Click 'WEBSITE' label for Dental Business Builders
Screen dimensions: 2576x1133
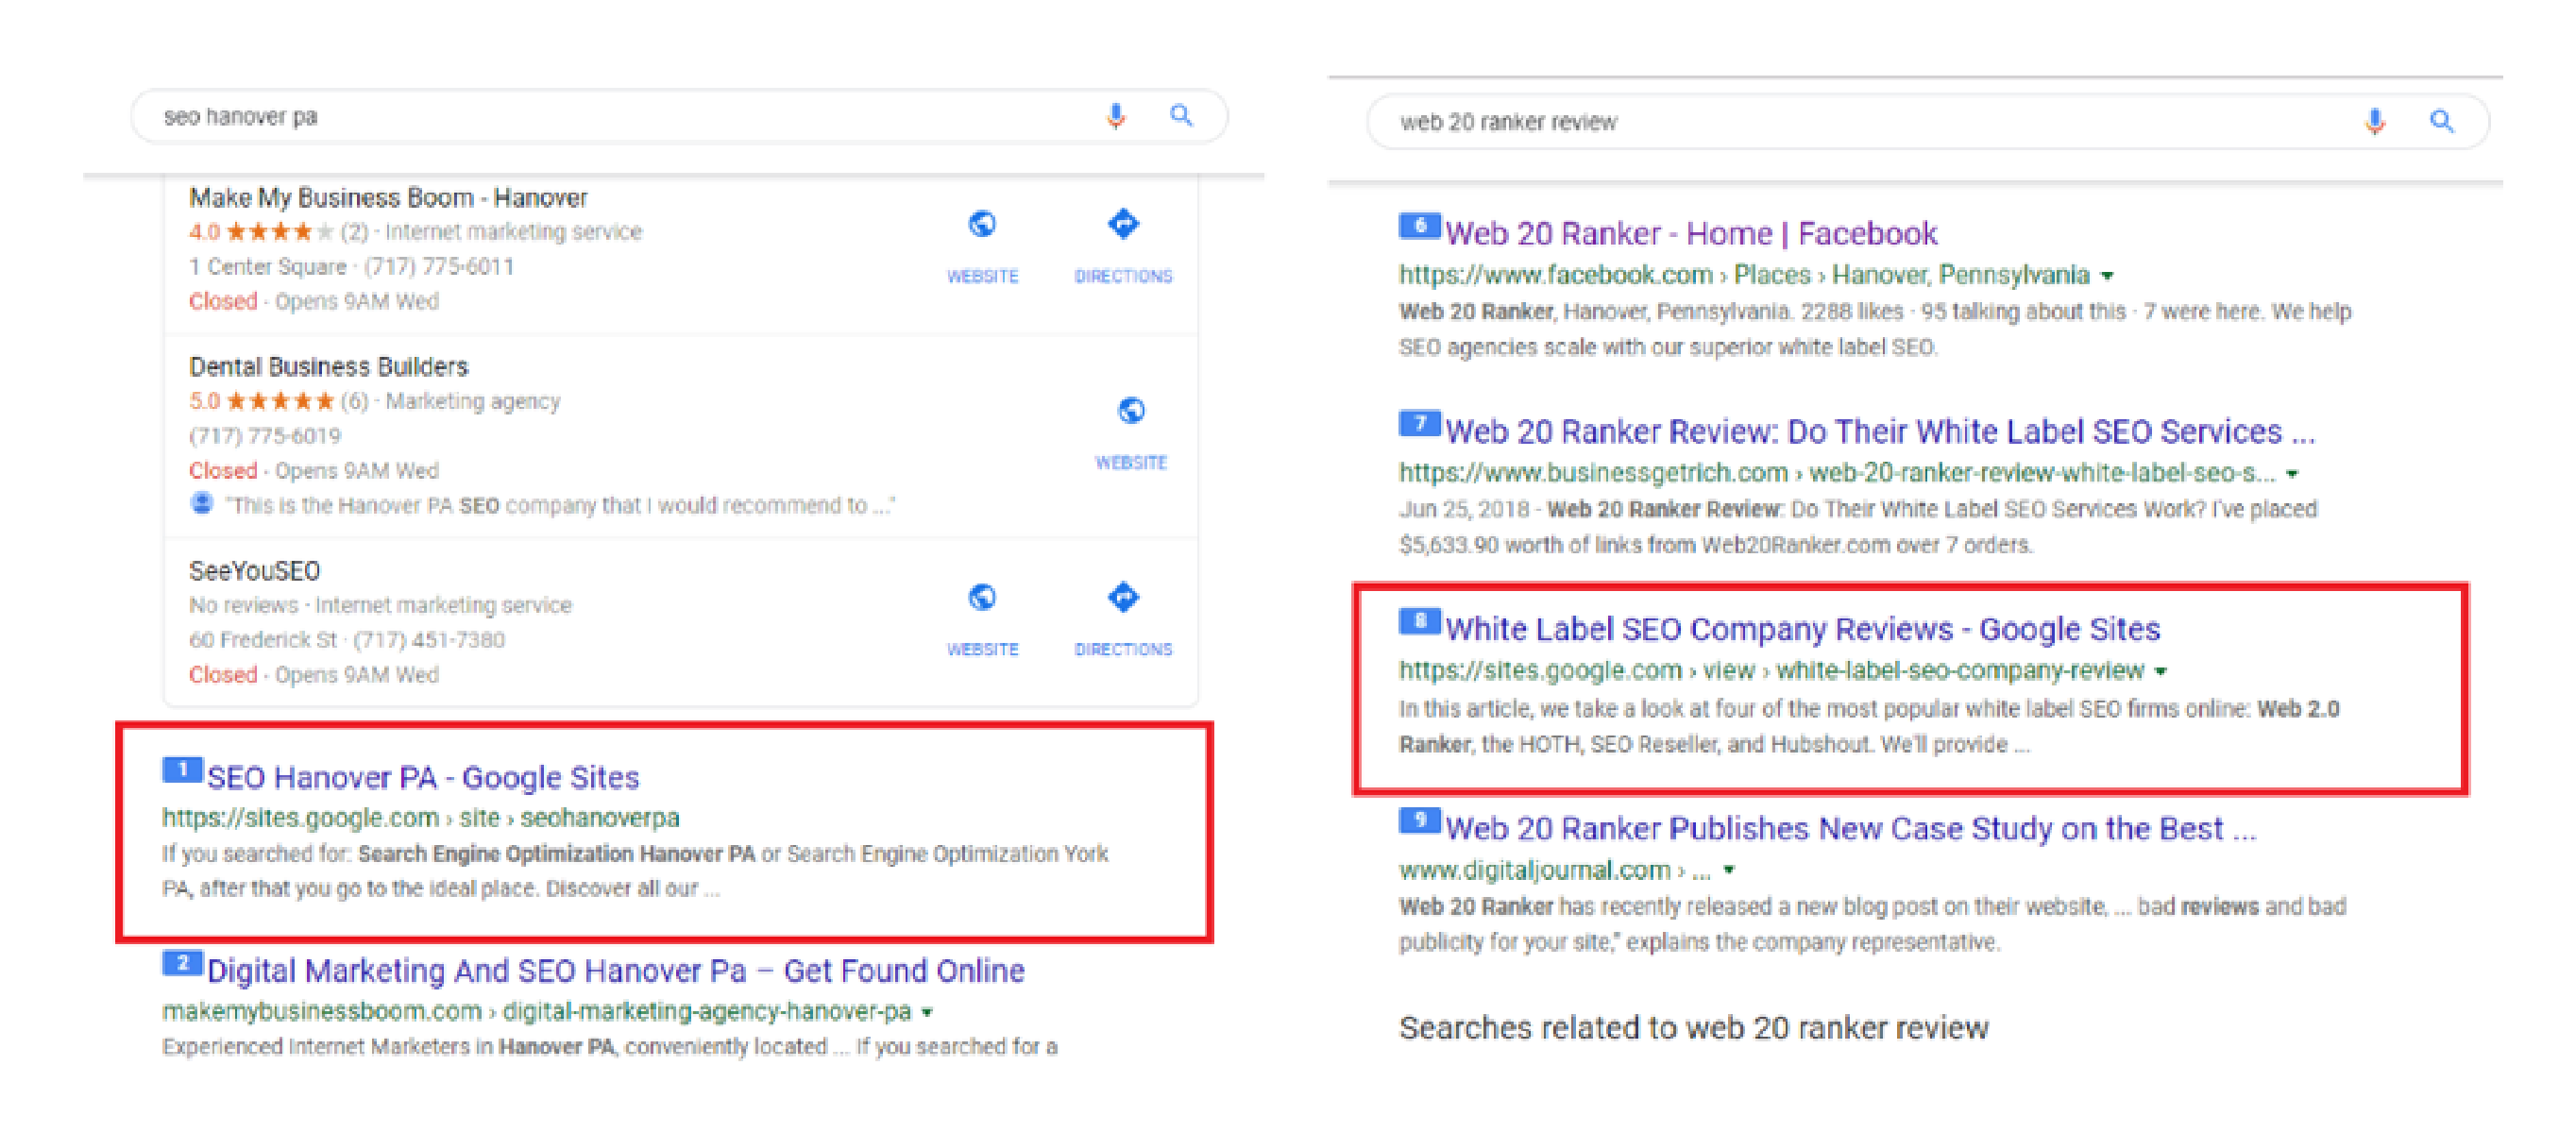pyautogui.click(x=1131, y=463)
